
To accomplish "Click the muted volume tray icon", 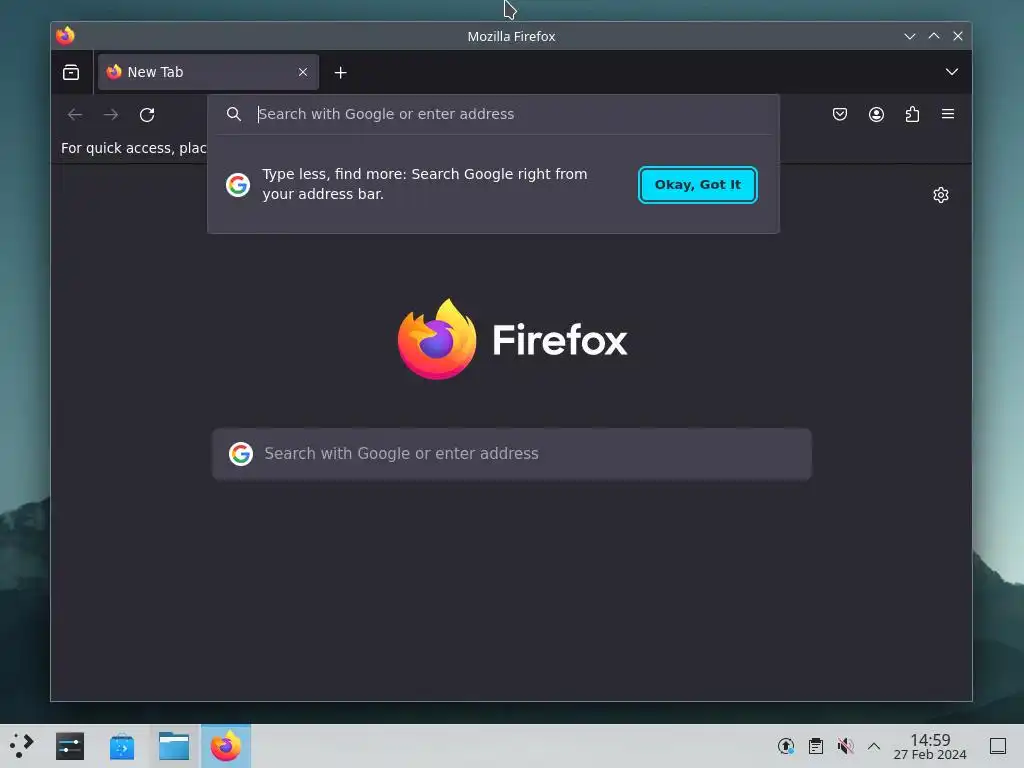I will [x=845, y=746].
